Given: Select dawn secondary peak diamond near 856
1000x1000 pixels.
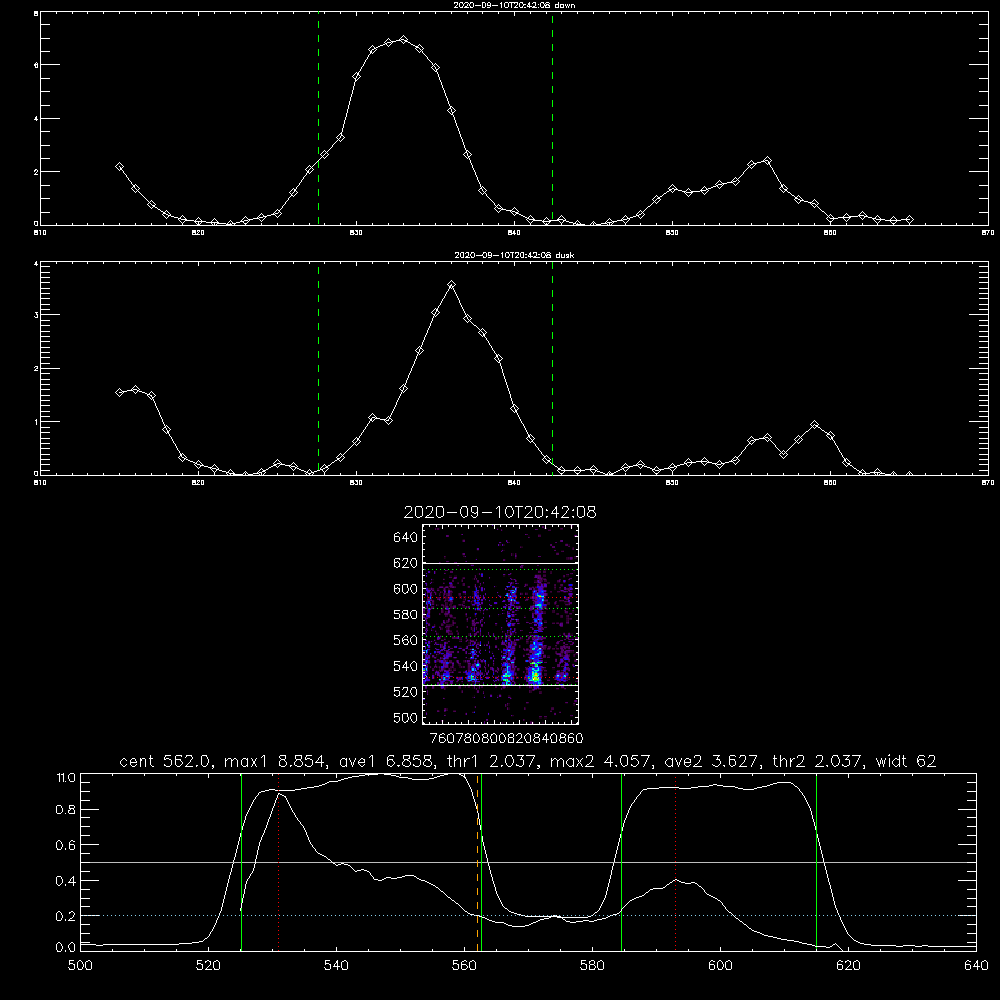Looking at the screenshot, I should tap(767, 161).
